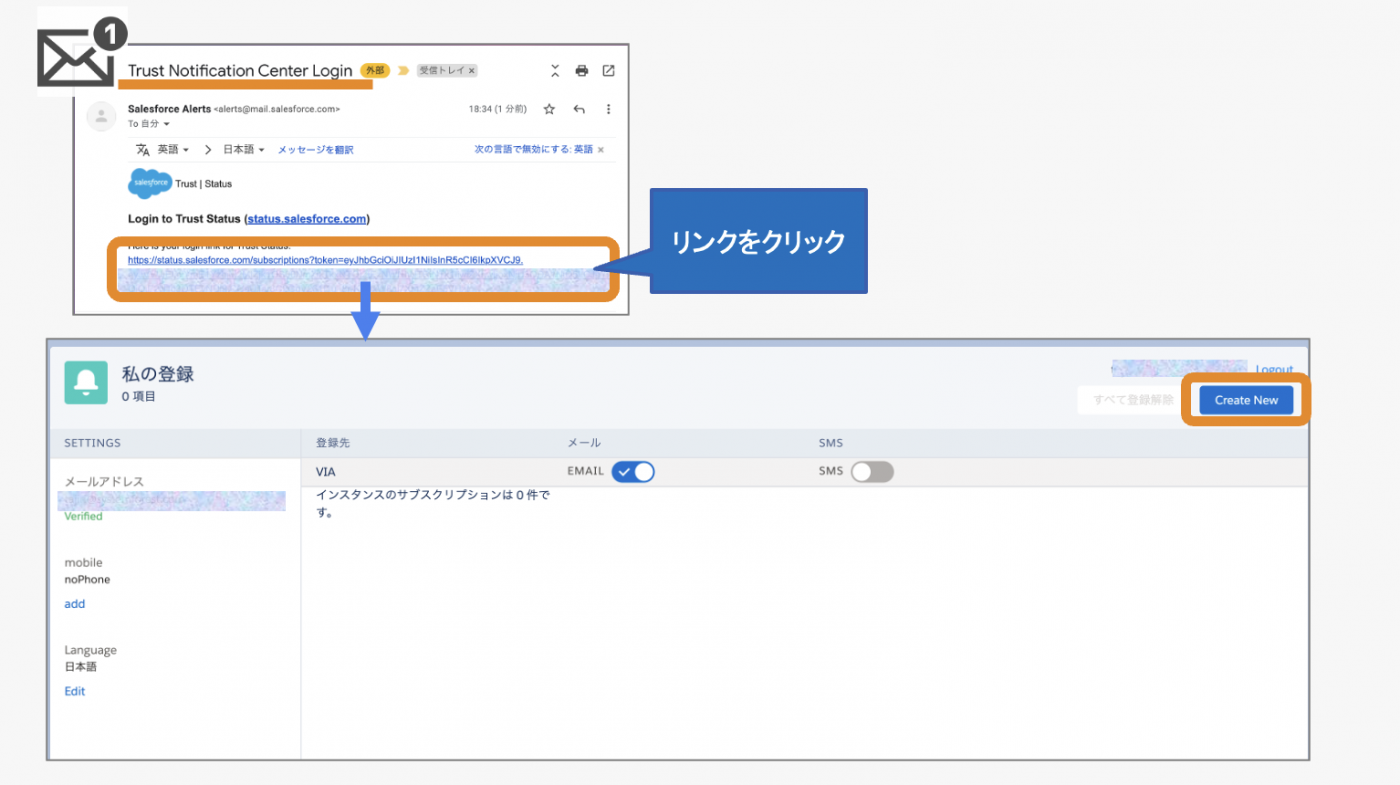Click add under mobile noPhone

[75, 604]
